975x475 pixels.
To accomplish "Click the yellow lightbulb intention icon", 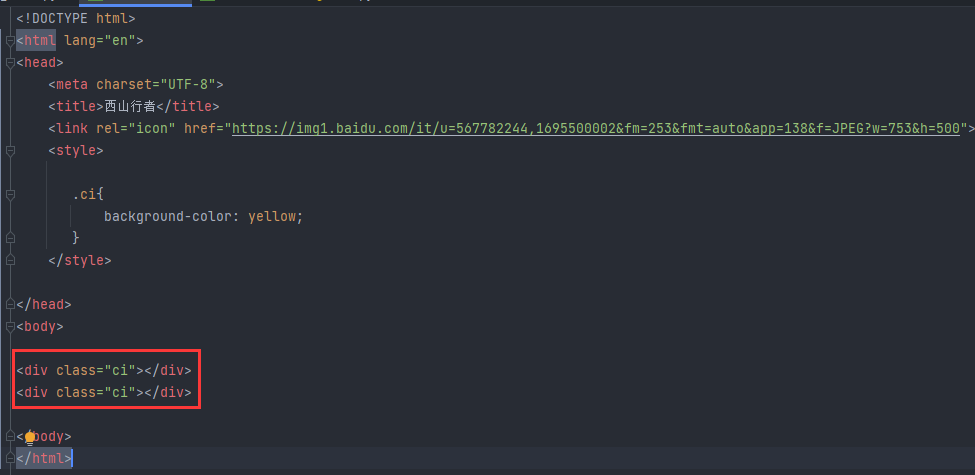I will pos(31,436).
